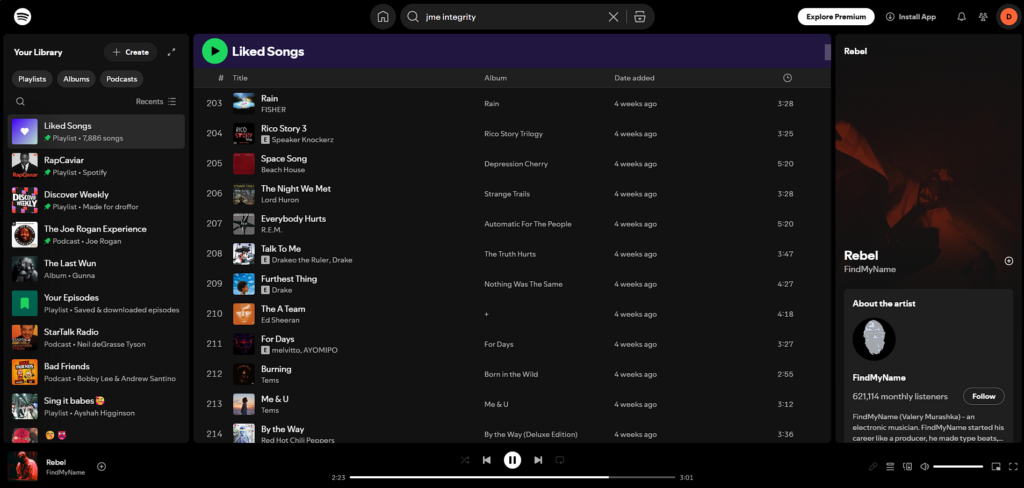The height and width of the screenshot is (488, 1024).
Task: Open Connect to a device
Action: (x=907, y=466)
